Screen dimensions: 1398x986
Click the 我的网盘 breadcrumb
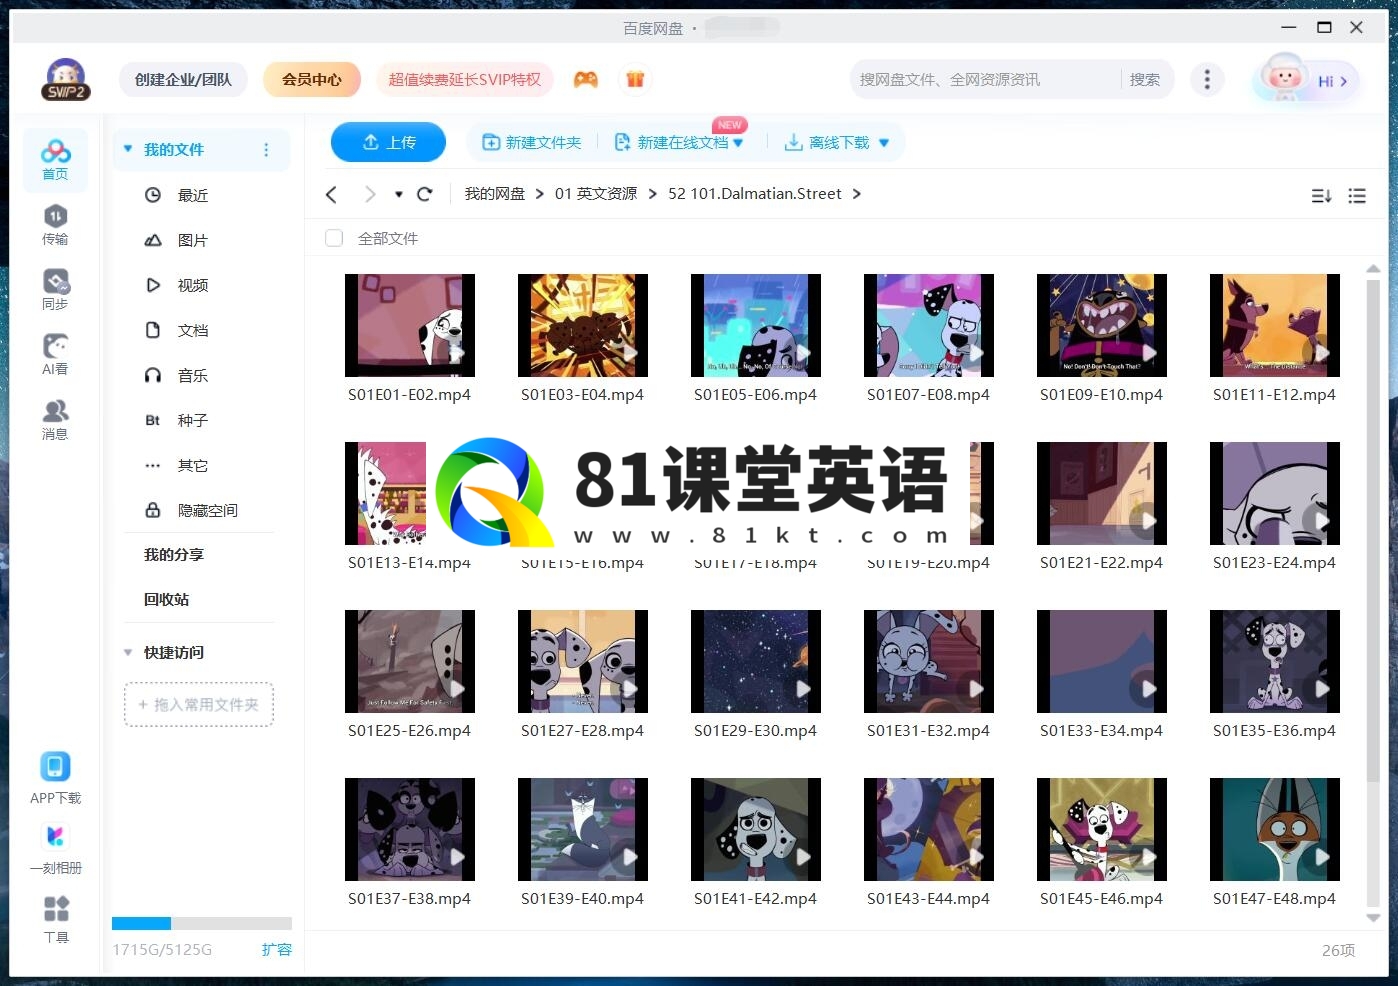pyautogui.click(x=495, y=194)
